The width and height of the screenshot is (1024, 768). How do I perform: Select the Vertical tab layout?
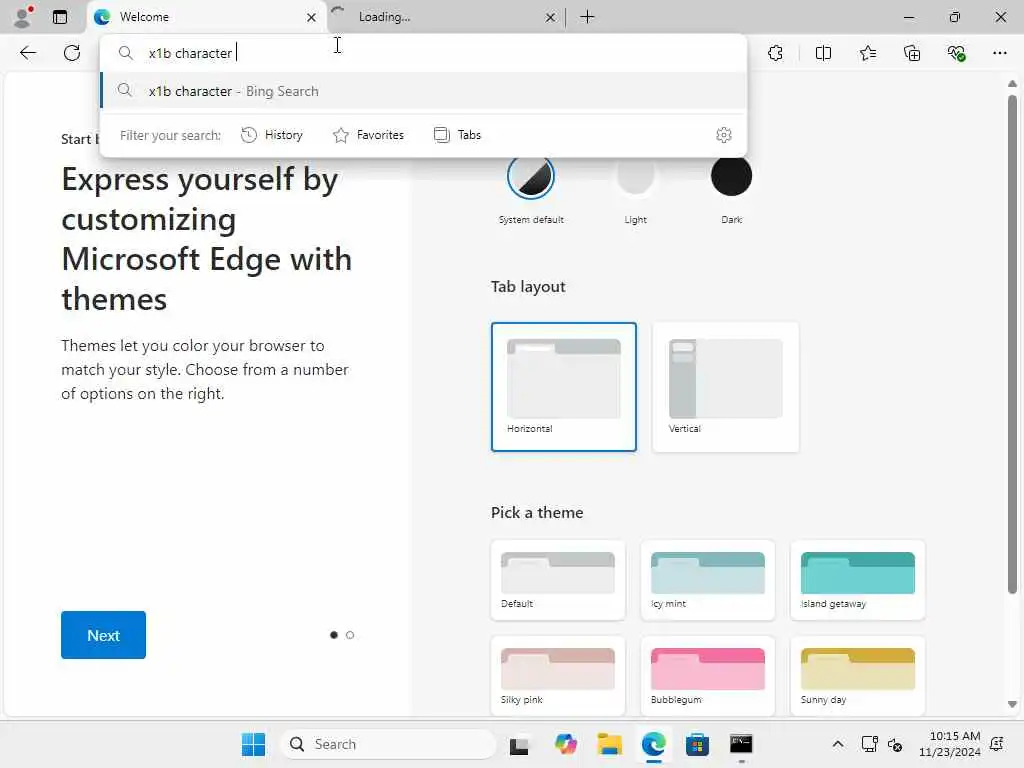[x=726, y=387]
